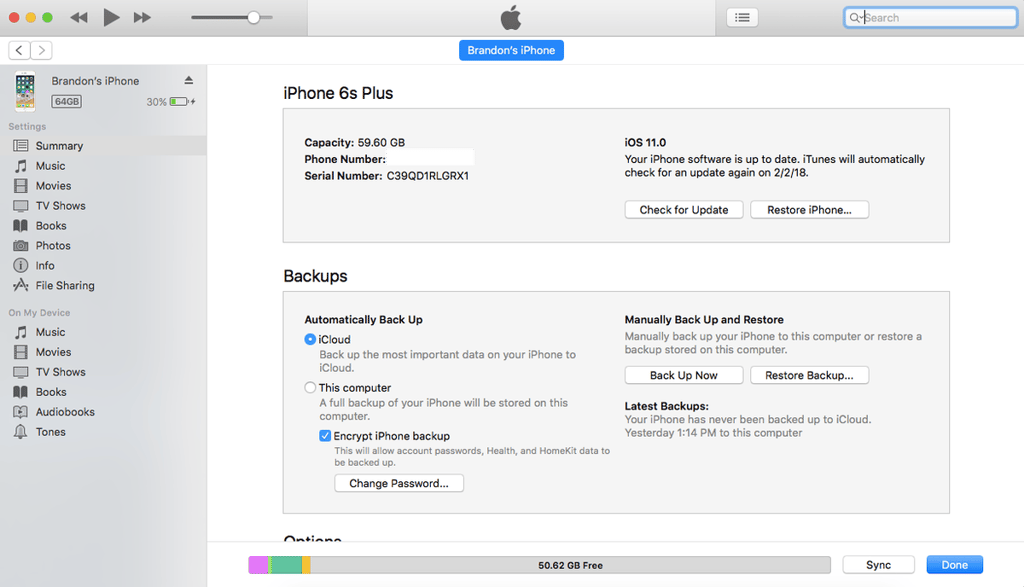The height and width of the screenshot is (587, 1024).
Task: Click Back Up Now button
Action: [x=684, y=375]
